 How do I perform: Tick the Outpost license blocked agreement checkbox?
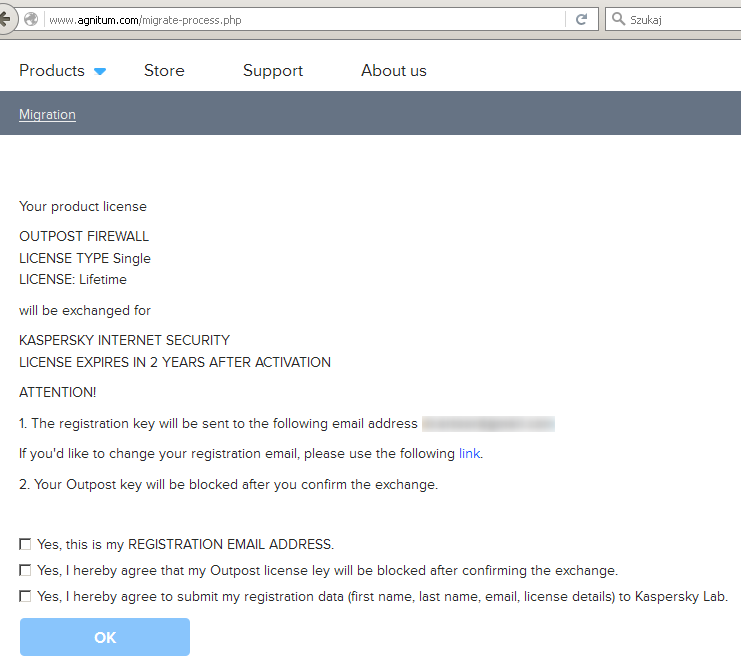[x=25, y=571]
